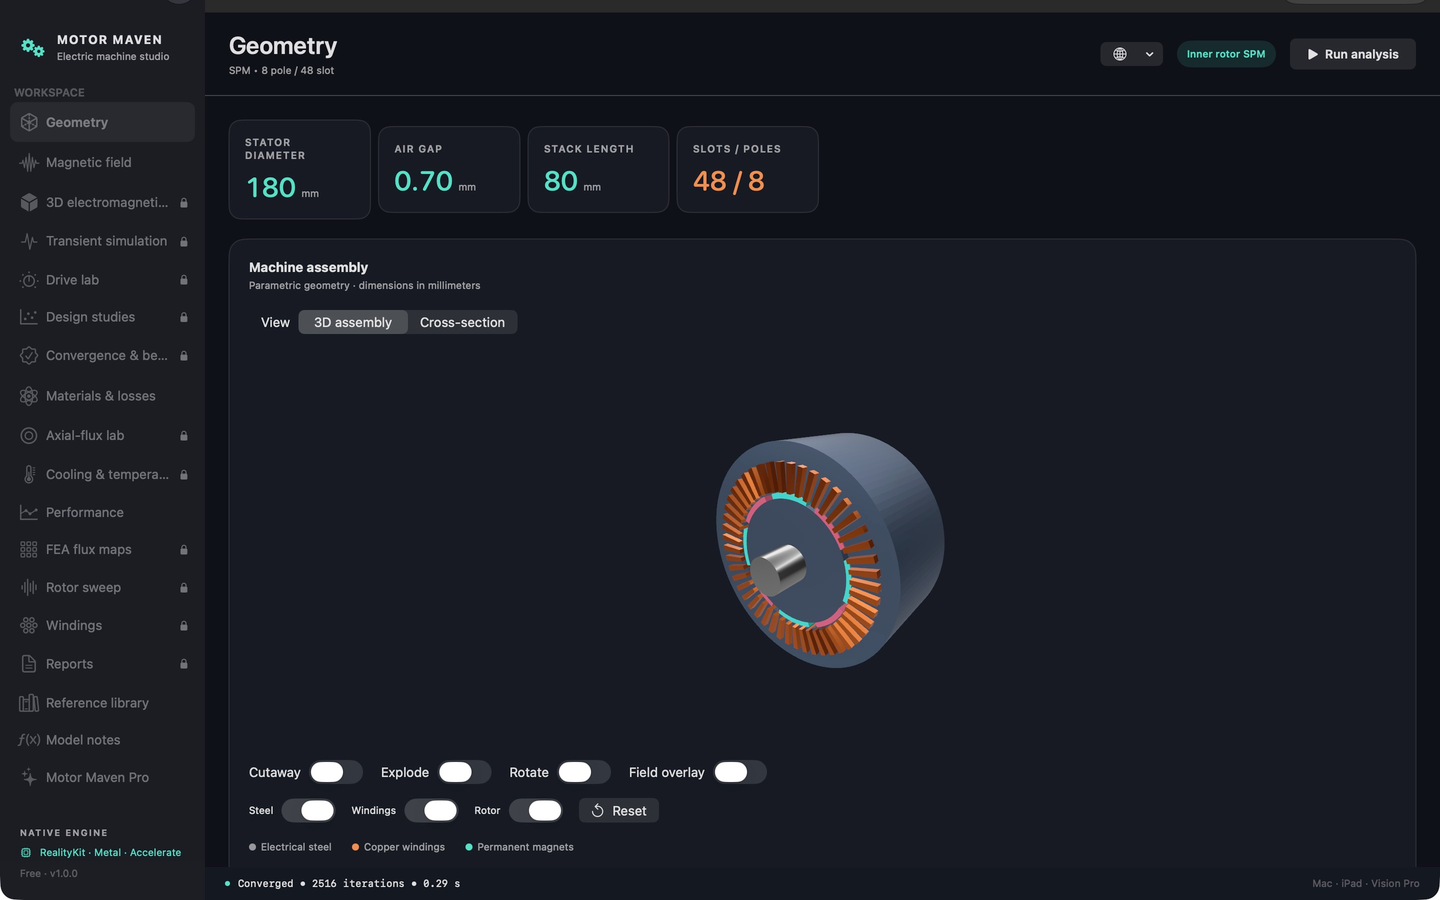Click the Reports document icon
Viewport: 1440px width, 900px height.
pyautogui.click(x=29, y=663)
